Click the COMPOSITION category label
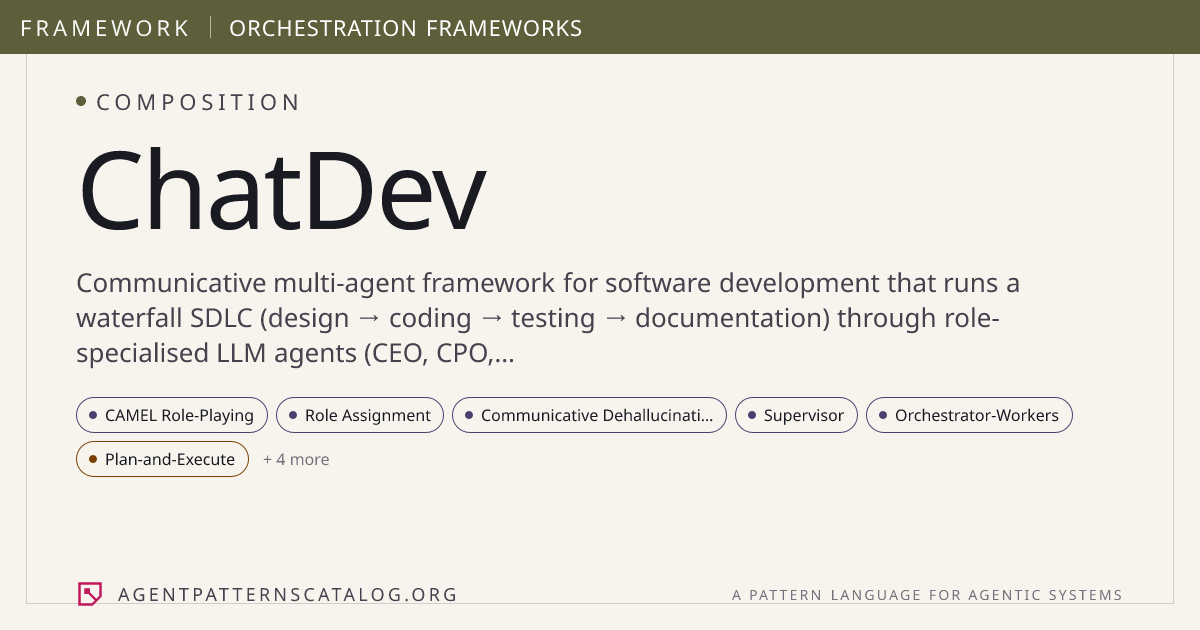1200x630 pixels. [x=198, y=102]
